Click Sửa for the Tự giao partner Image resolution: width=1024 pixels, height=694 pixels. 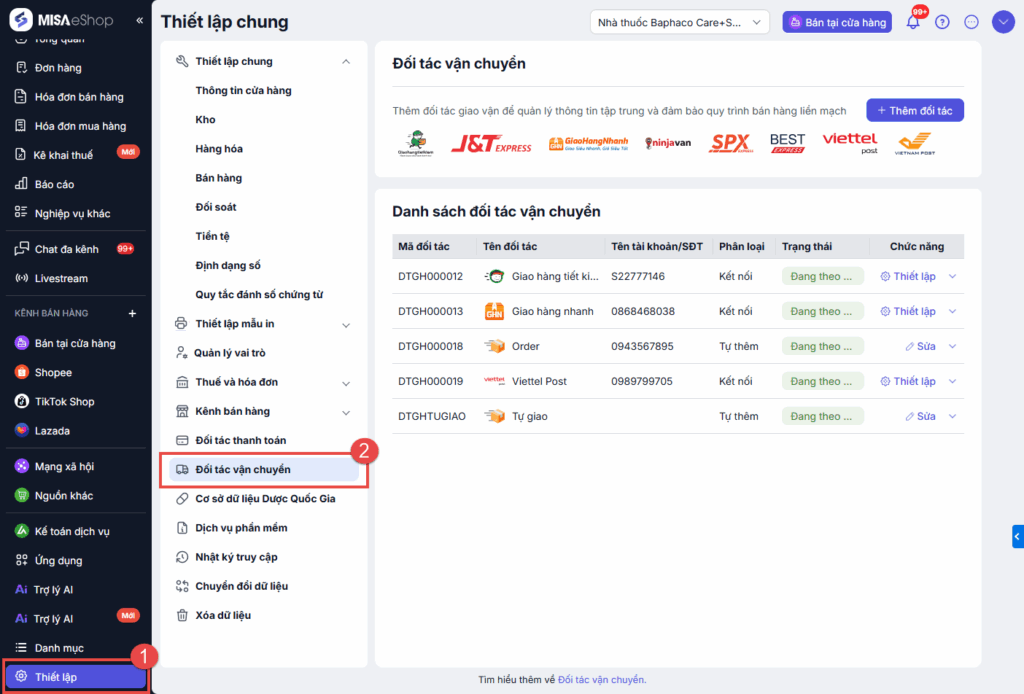pos(920,416)
